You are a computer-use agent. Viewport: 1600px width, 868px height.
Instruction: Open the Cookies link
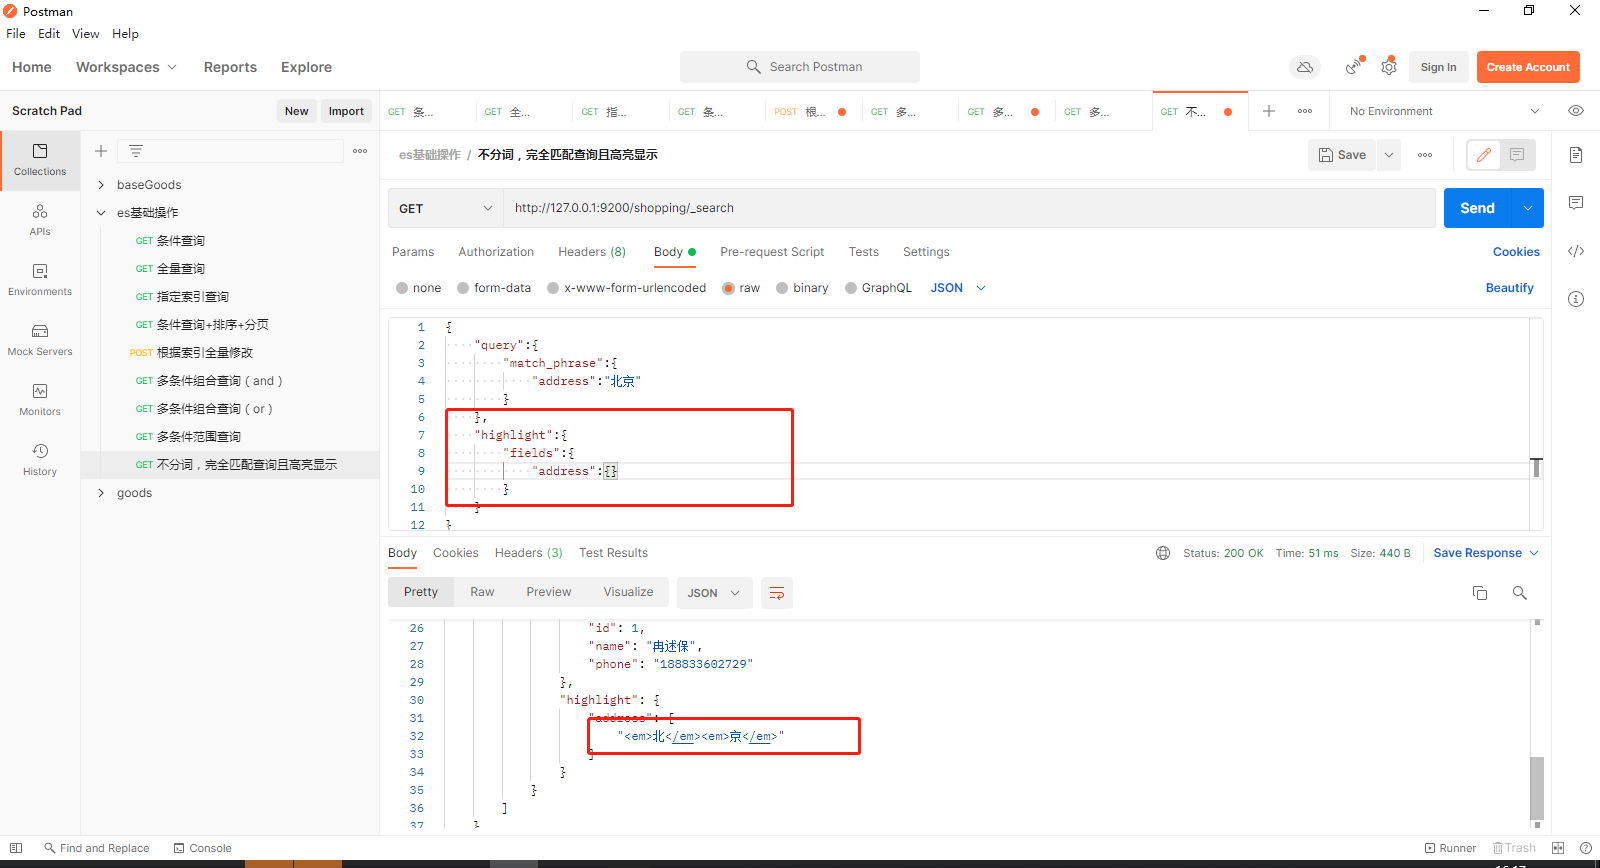(1516, 252)
